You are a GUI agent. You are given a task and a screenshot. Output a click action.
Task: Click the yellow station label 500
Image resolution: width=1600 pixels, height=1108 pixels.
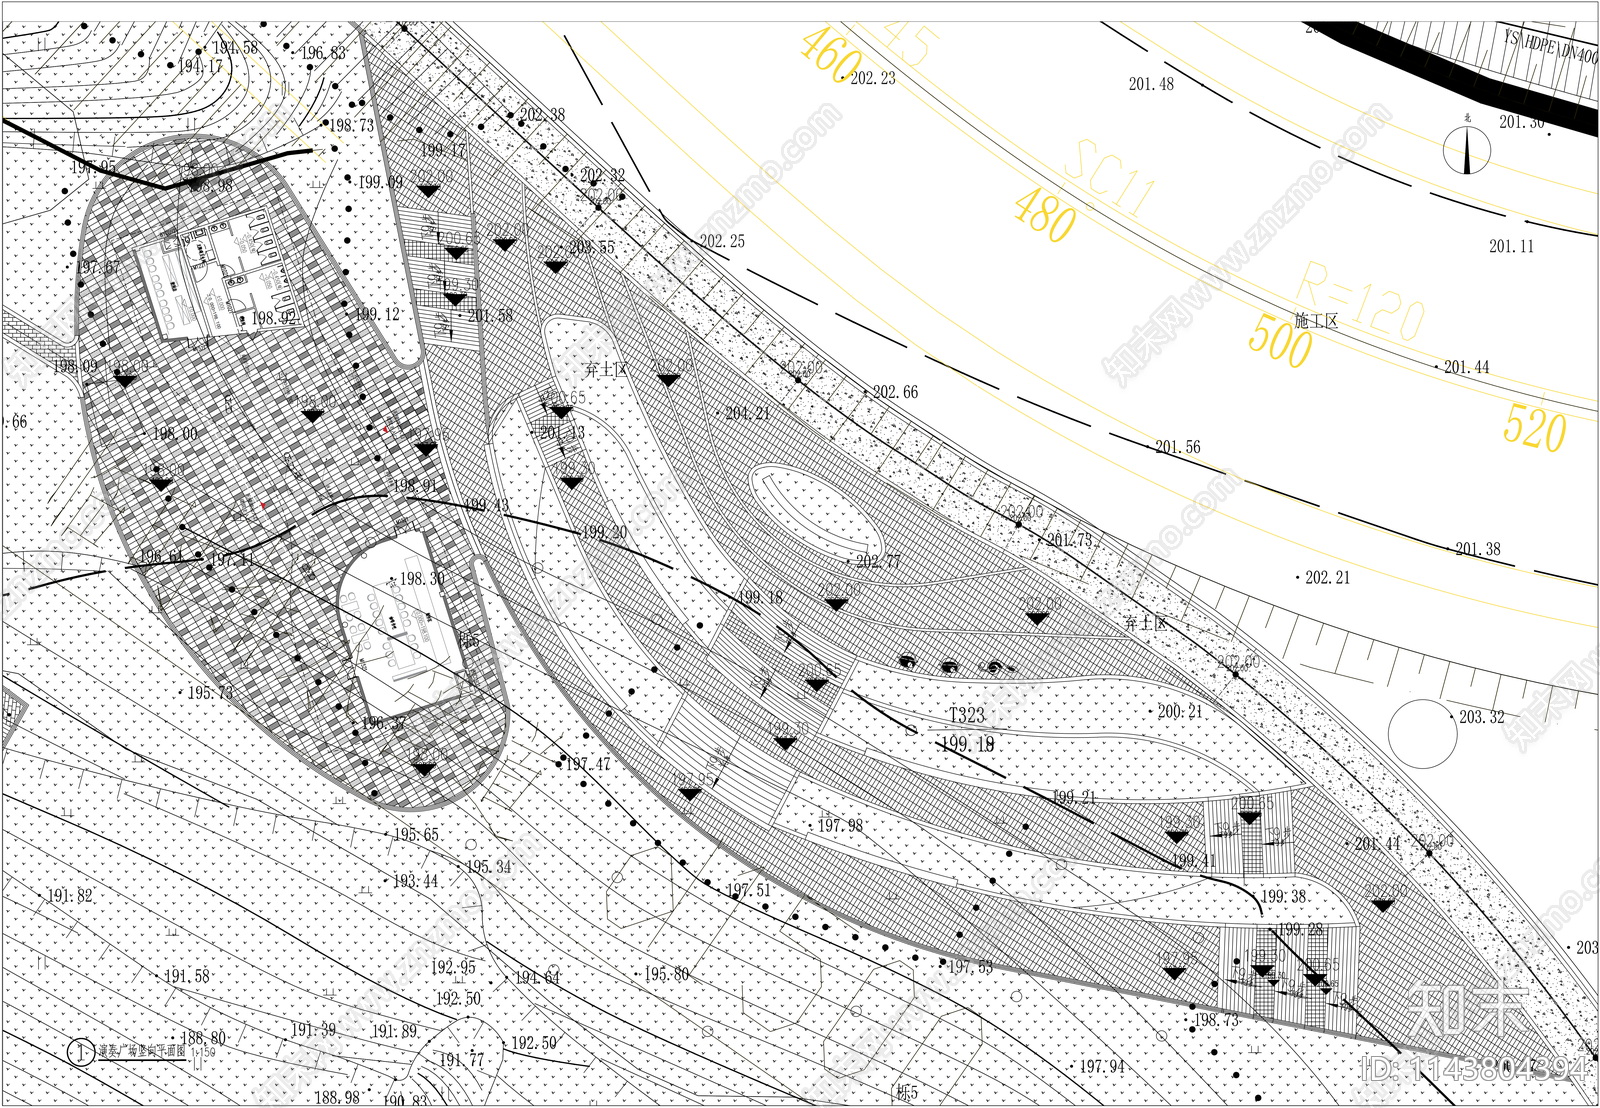click(x=1281, y=340)
